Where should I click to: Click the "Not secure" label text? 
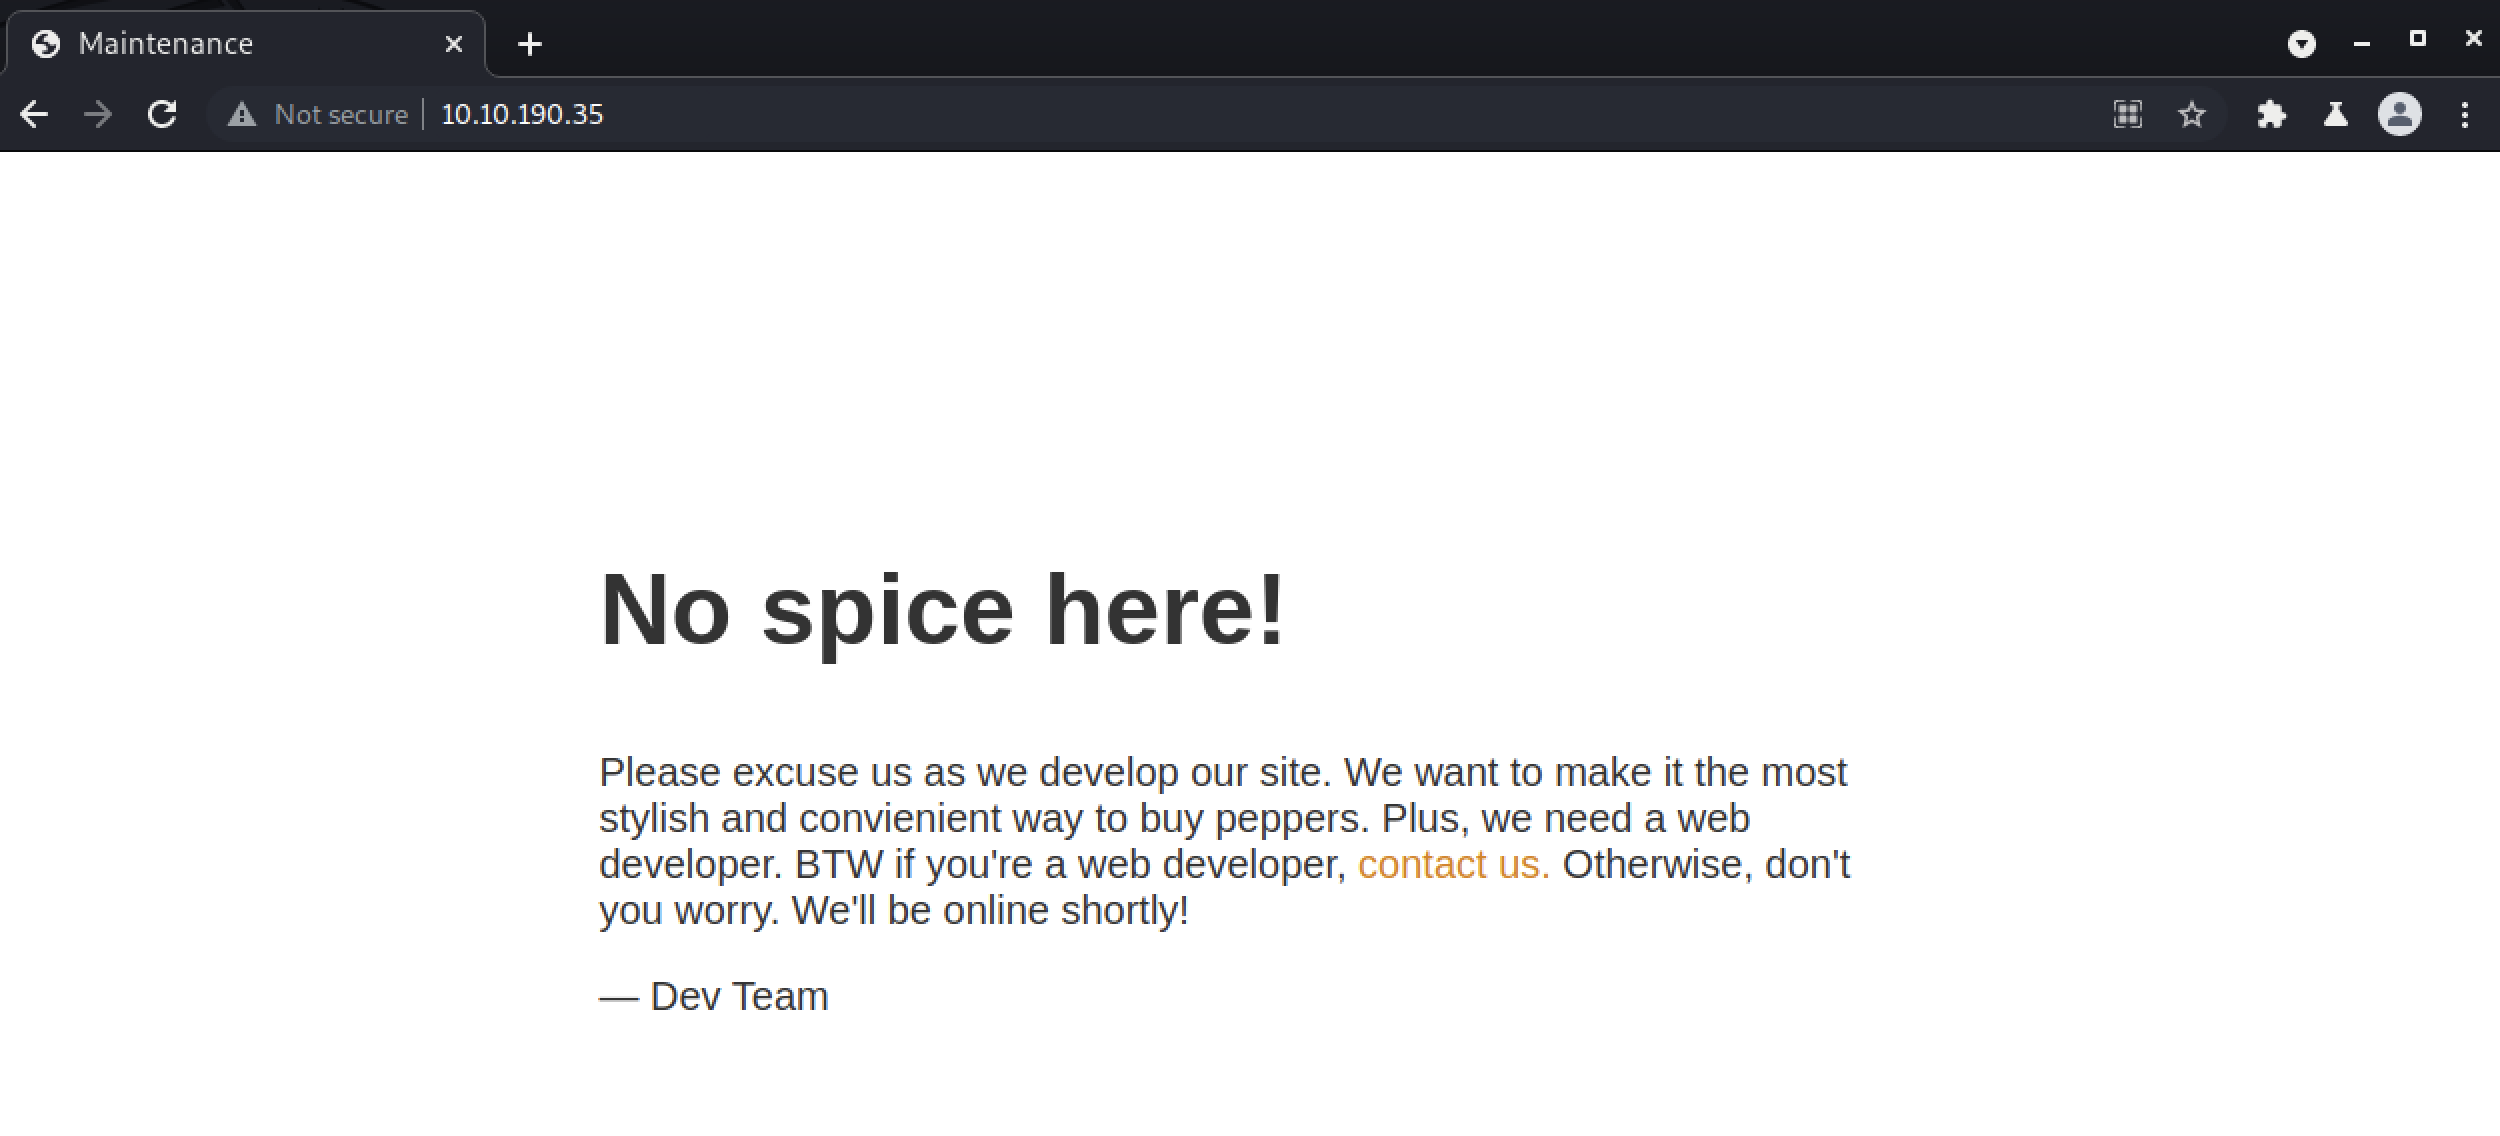(x=341, y=115)
